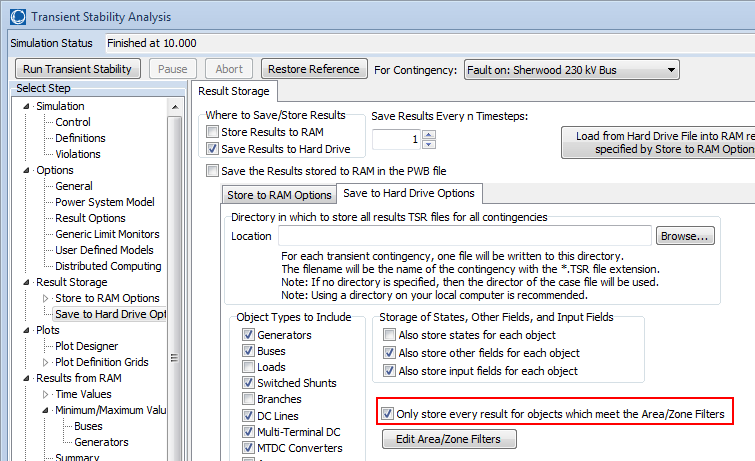This screenshot has width=755, height=461.
Task: Expand the Store to RAM Options tree node
Action: pyautogui.click(x=46, y=299)
